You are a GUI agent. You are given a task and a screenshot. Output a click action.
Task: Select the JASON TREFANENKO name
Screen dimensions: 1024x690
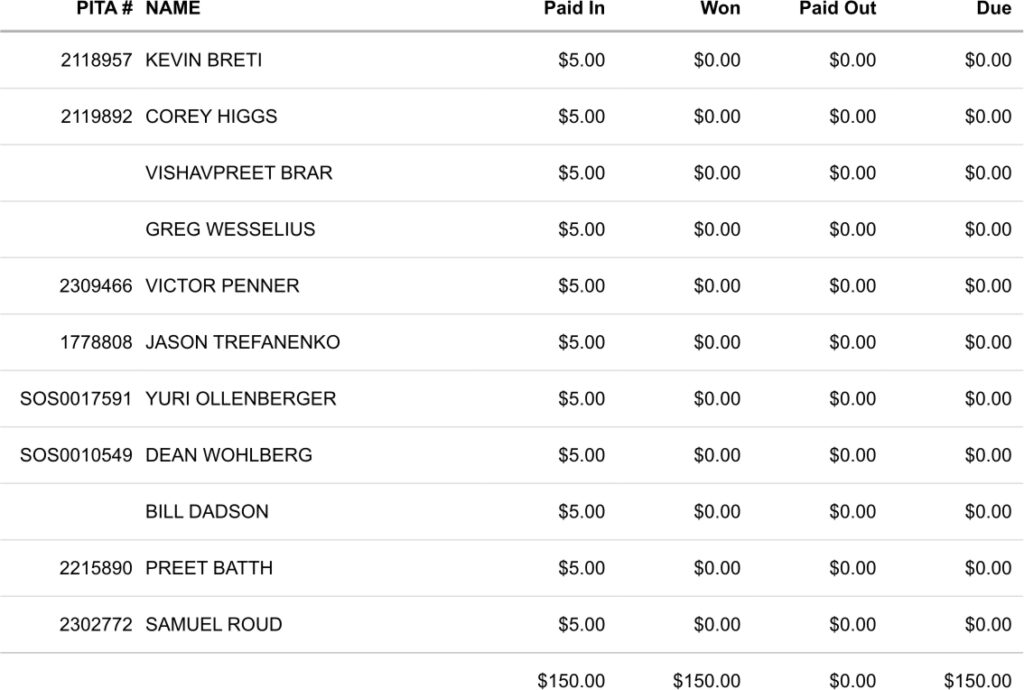243,342
